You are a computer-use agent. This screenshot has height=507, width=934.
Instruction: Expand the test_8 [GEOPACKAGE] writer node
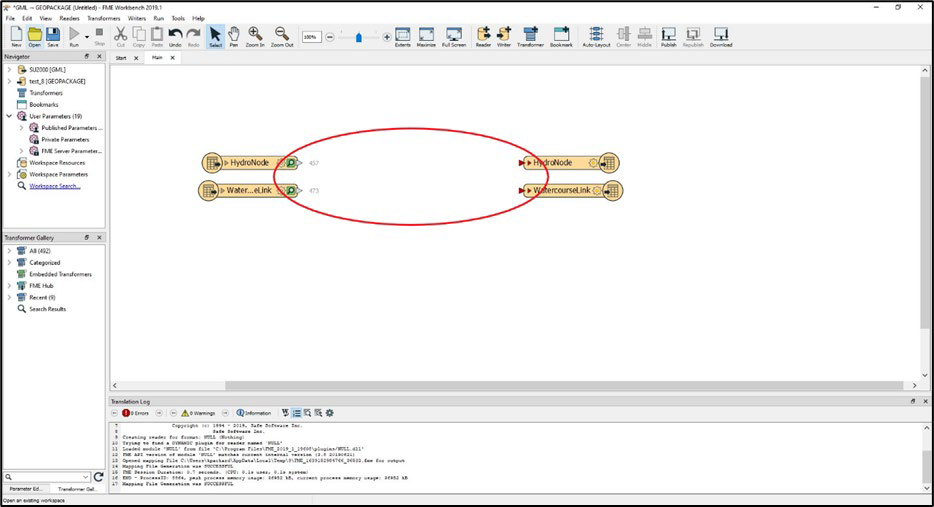pos(9,81)
